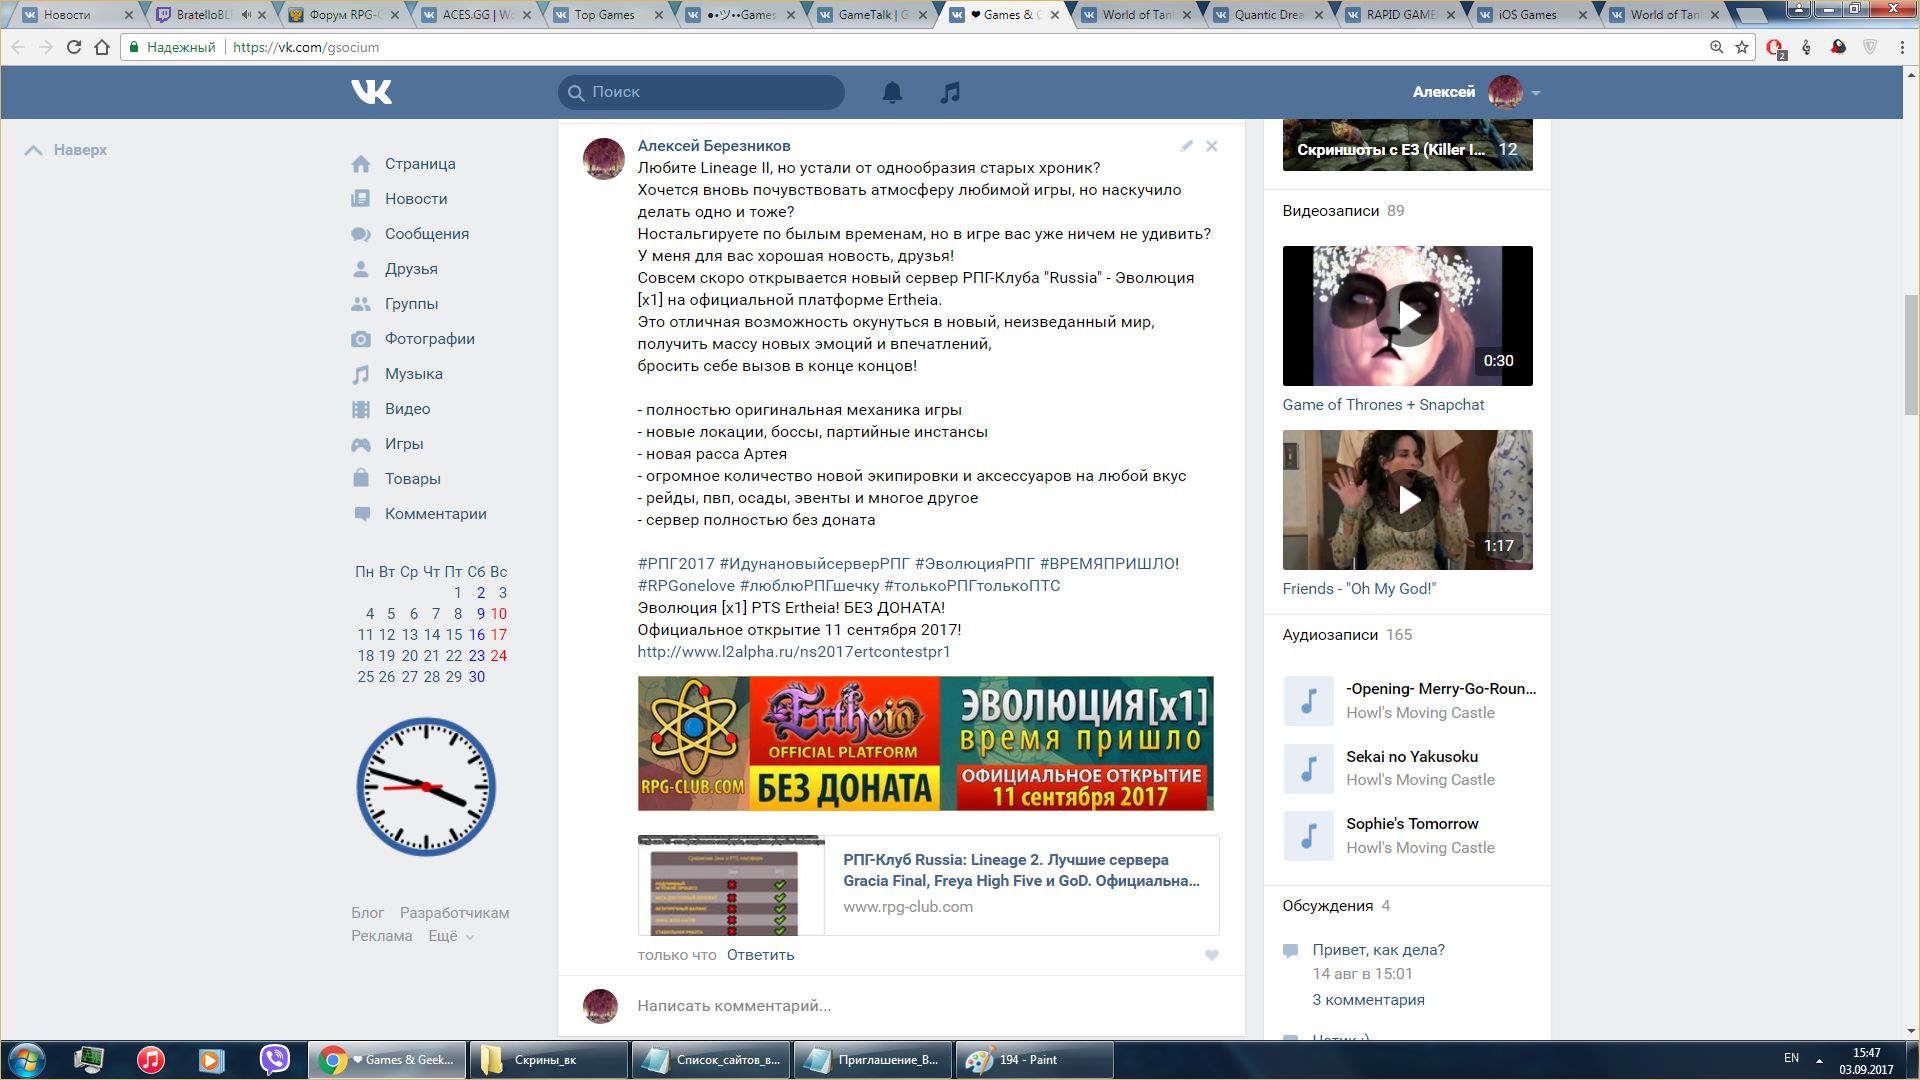
Task: Go to Страница in sidebar
Action: pyautogui.click(x=420, y=164)
